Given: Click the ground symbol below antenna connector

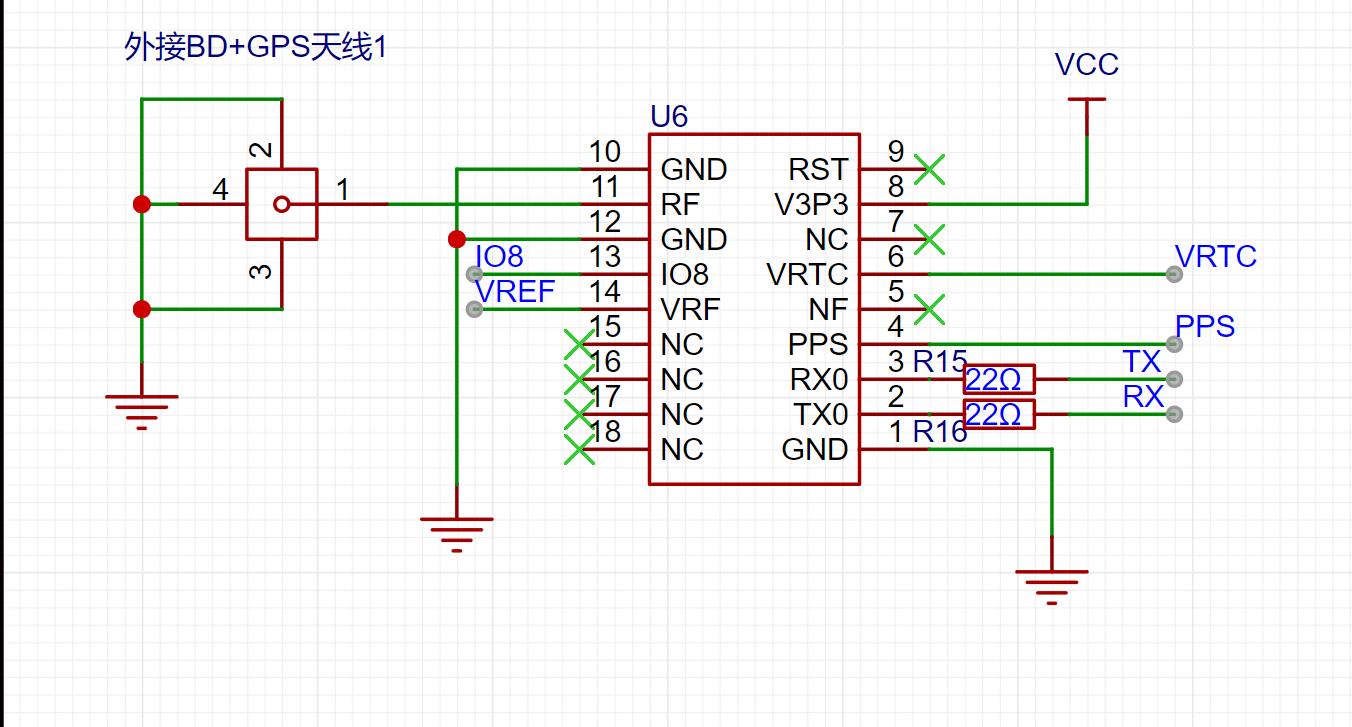Looking at the screenshot, I should tap(142, 411).
